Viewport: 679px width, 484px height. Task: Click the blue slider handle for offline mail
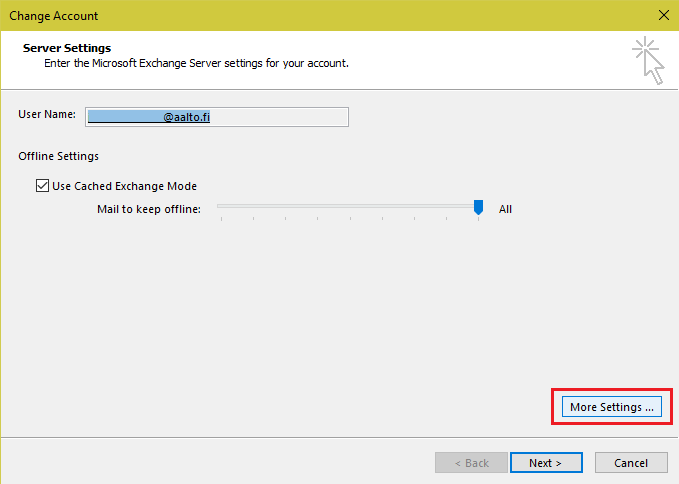tap(478, 207)
